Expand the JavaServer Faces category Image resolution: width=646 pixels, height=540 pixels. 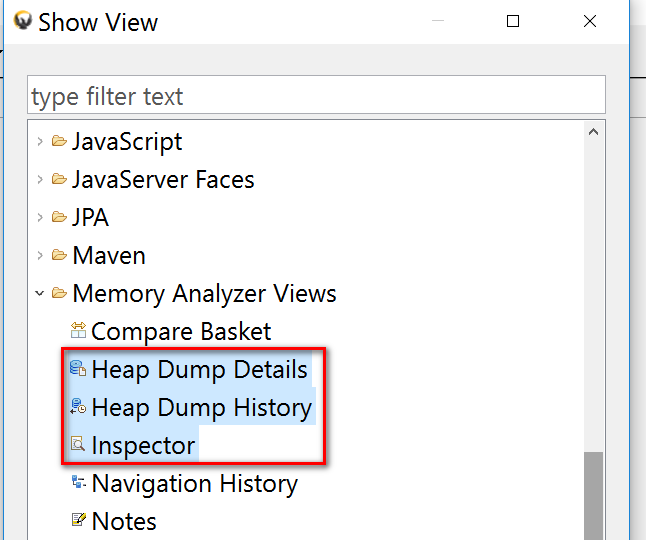40,179
